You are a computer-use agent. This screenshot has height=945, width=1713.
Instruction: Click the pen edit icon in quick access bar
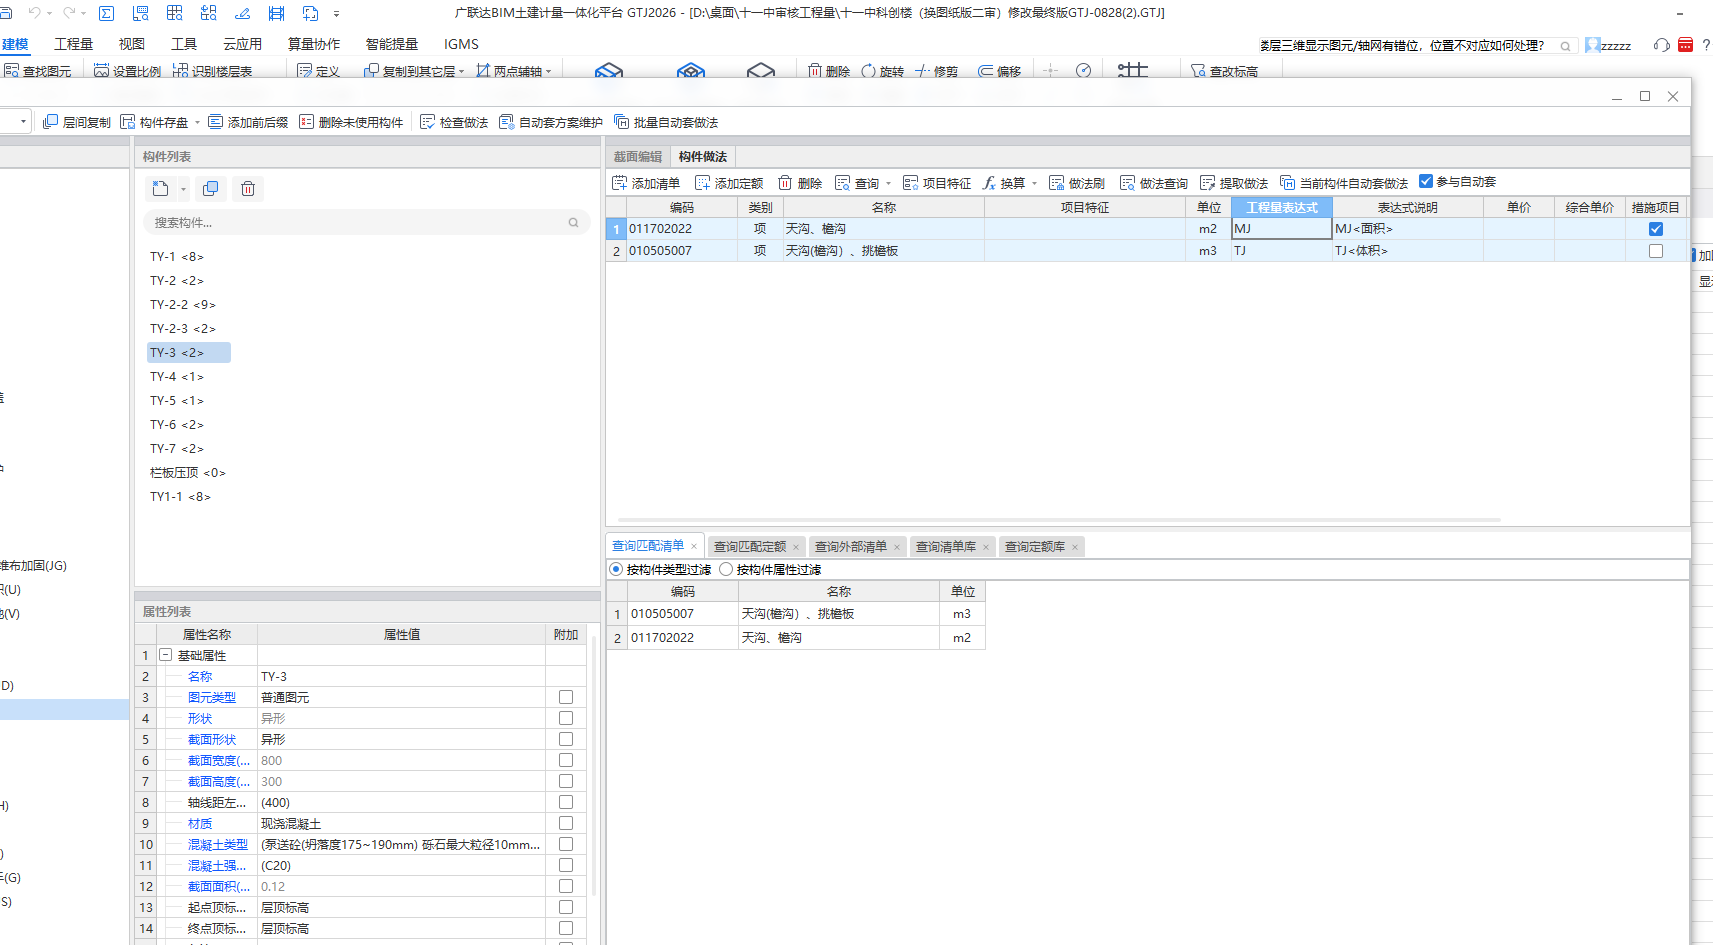click(243, 13)
